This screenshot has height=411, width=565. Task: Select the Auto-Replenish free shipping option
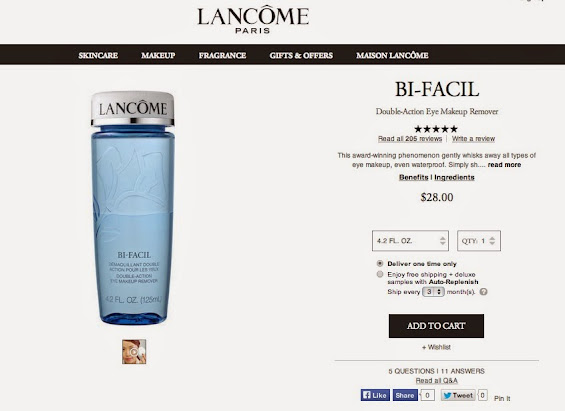(379, 274)
